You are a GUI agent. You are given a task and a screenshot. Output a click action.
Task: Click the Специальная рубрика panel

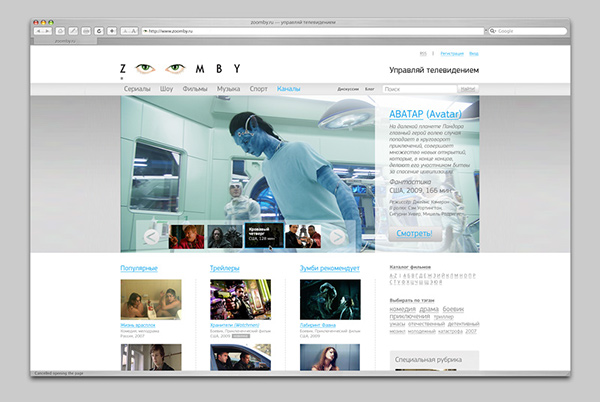tap(434, 360)
